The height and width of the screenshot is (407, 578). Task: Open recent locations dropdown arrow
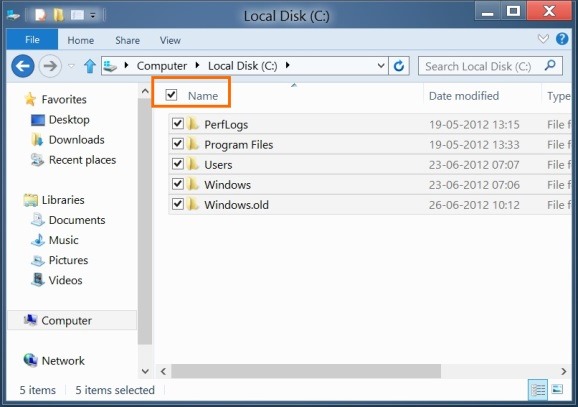point(72,66)
